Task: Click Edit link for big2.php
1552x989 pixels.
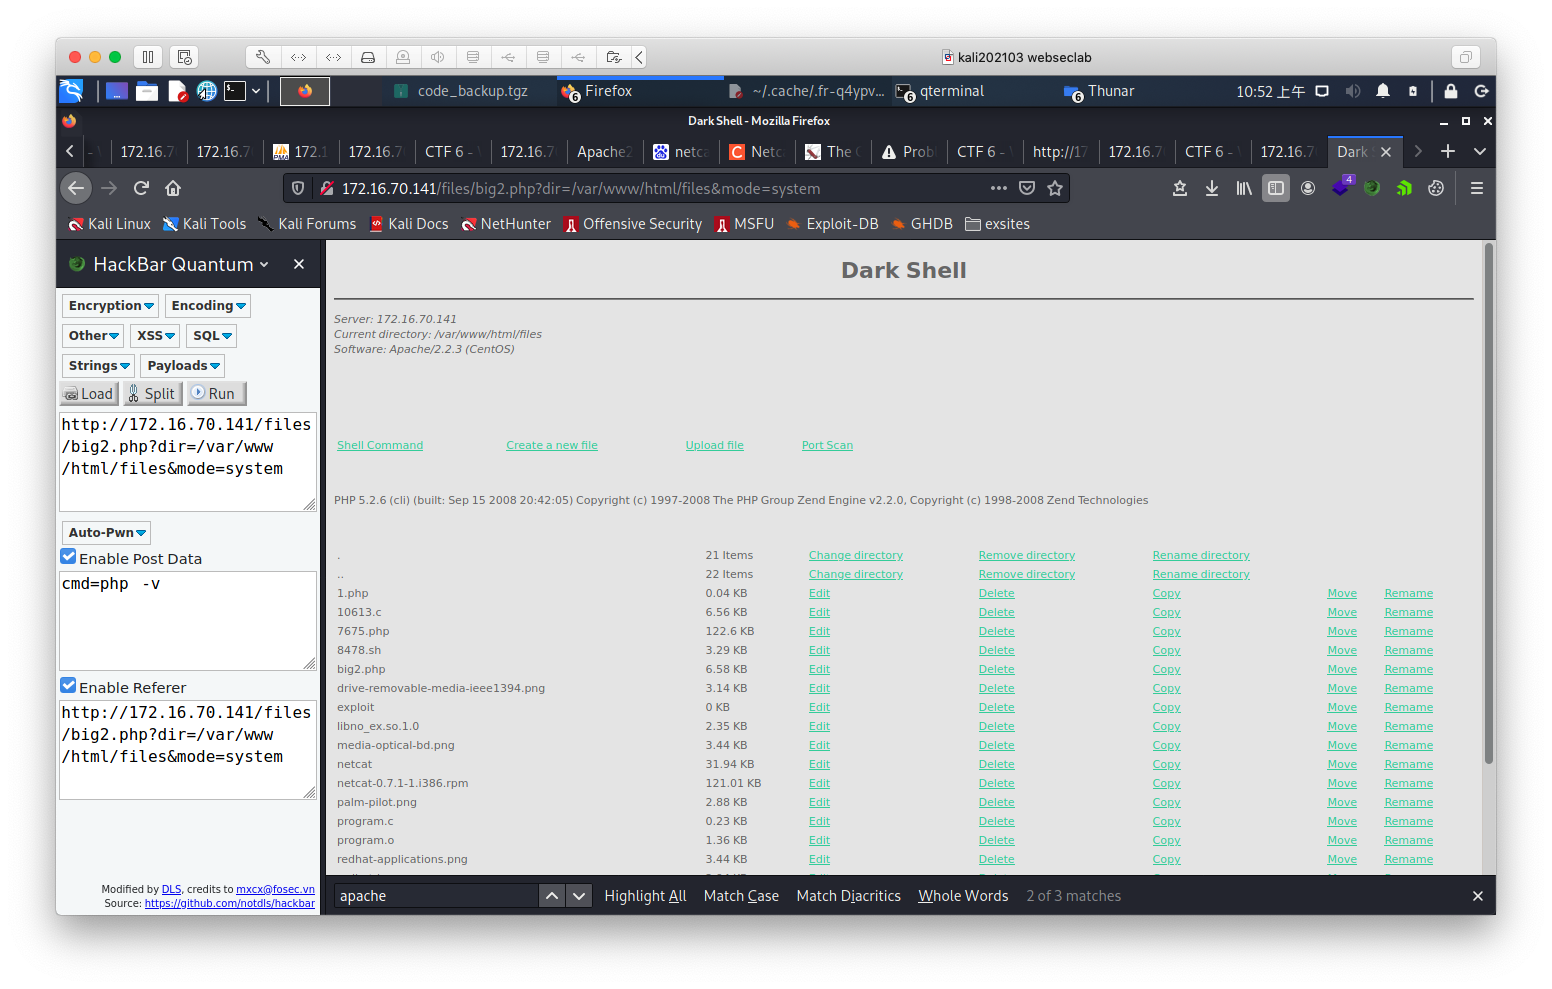Action: point(819,669)
